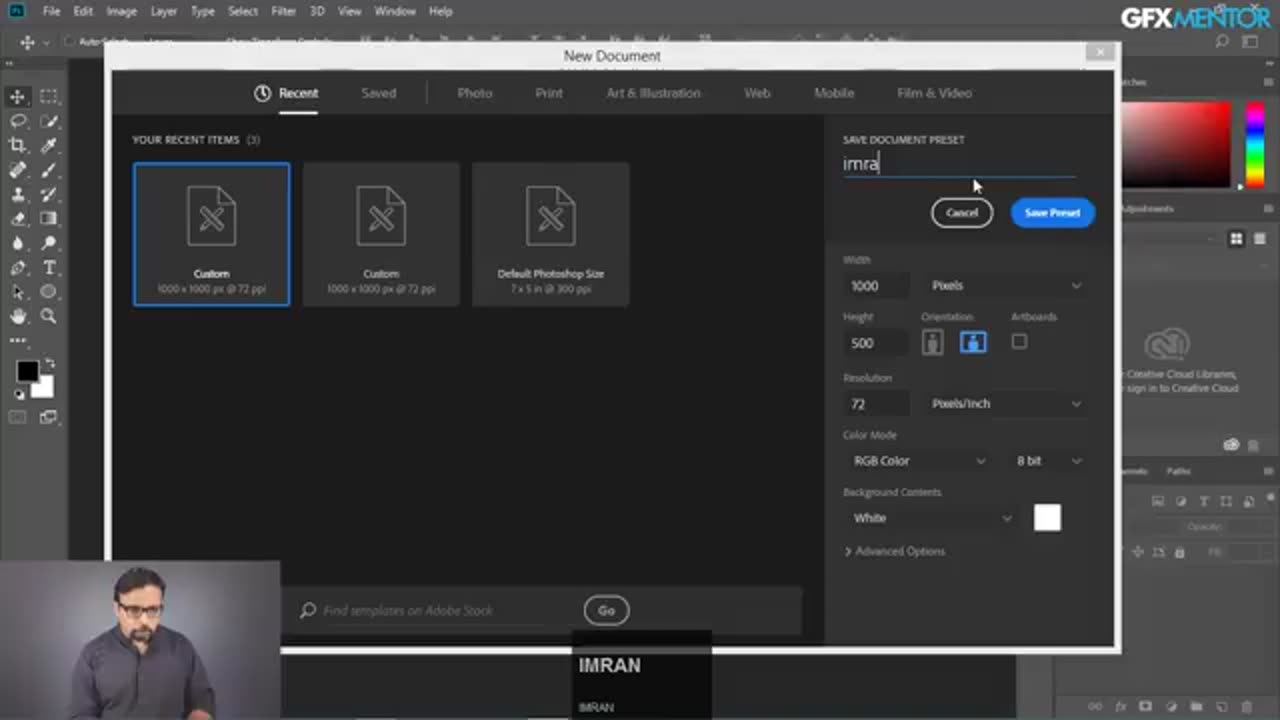Swap foreground and background colors
The image size is (1280, 720).
(x=50, y=363)
